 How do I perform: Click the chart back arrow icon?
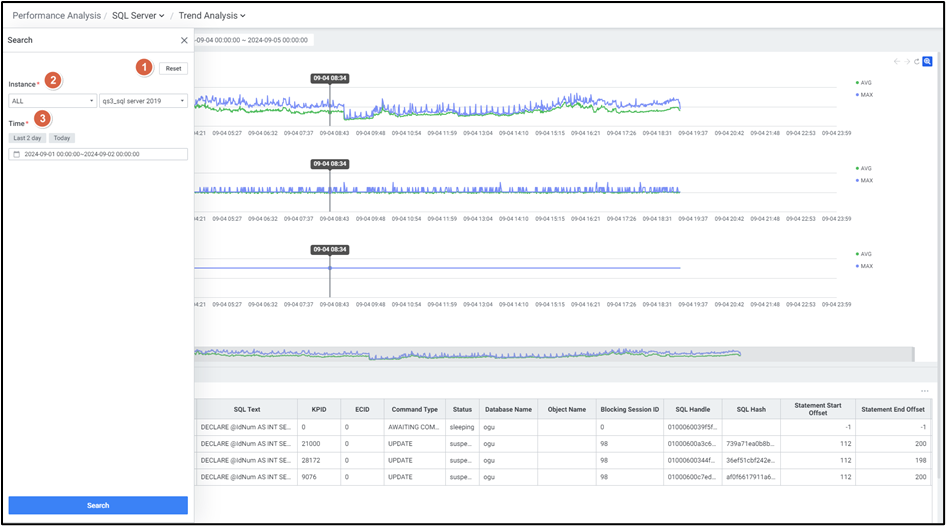point(897,61)
